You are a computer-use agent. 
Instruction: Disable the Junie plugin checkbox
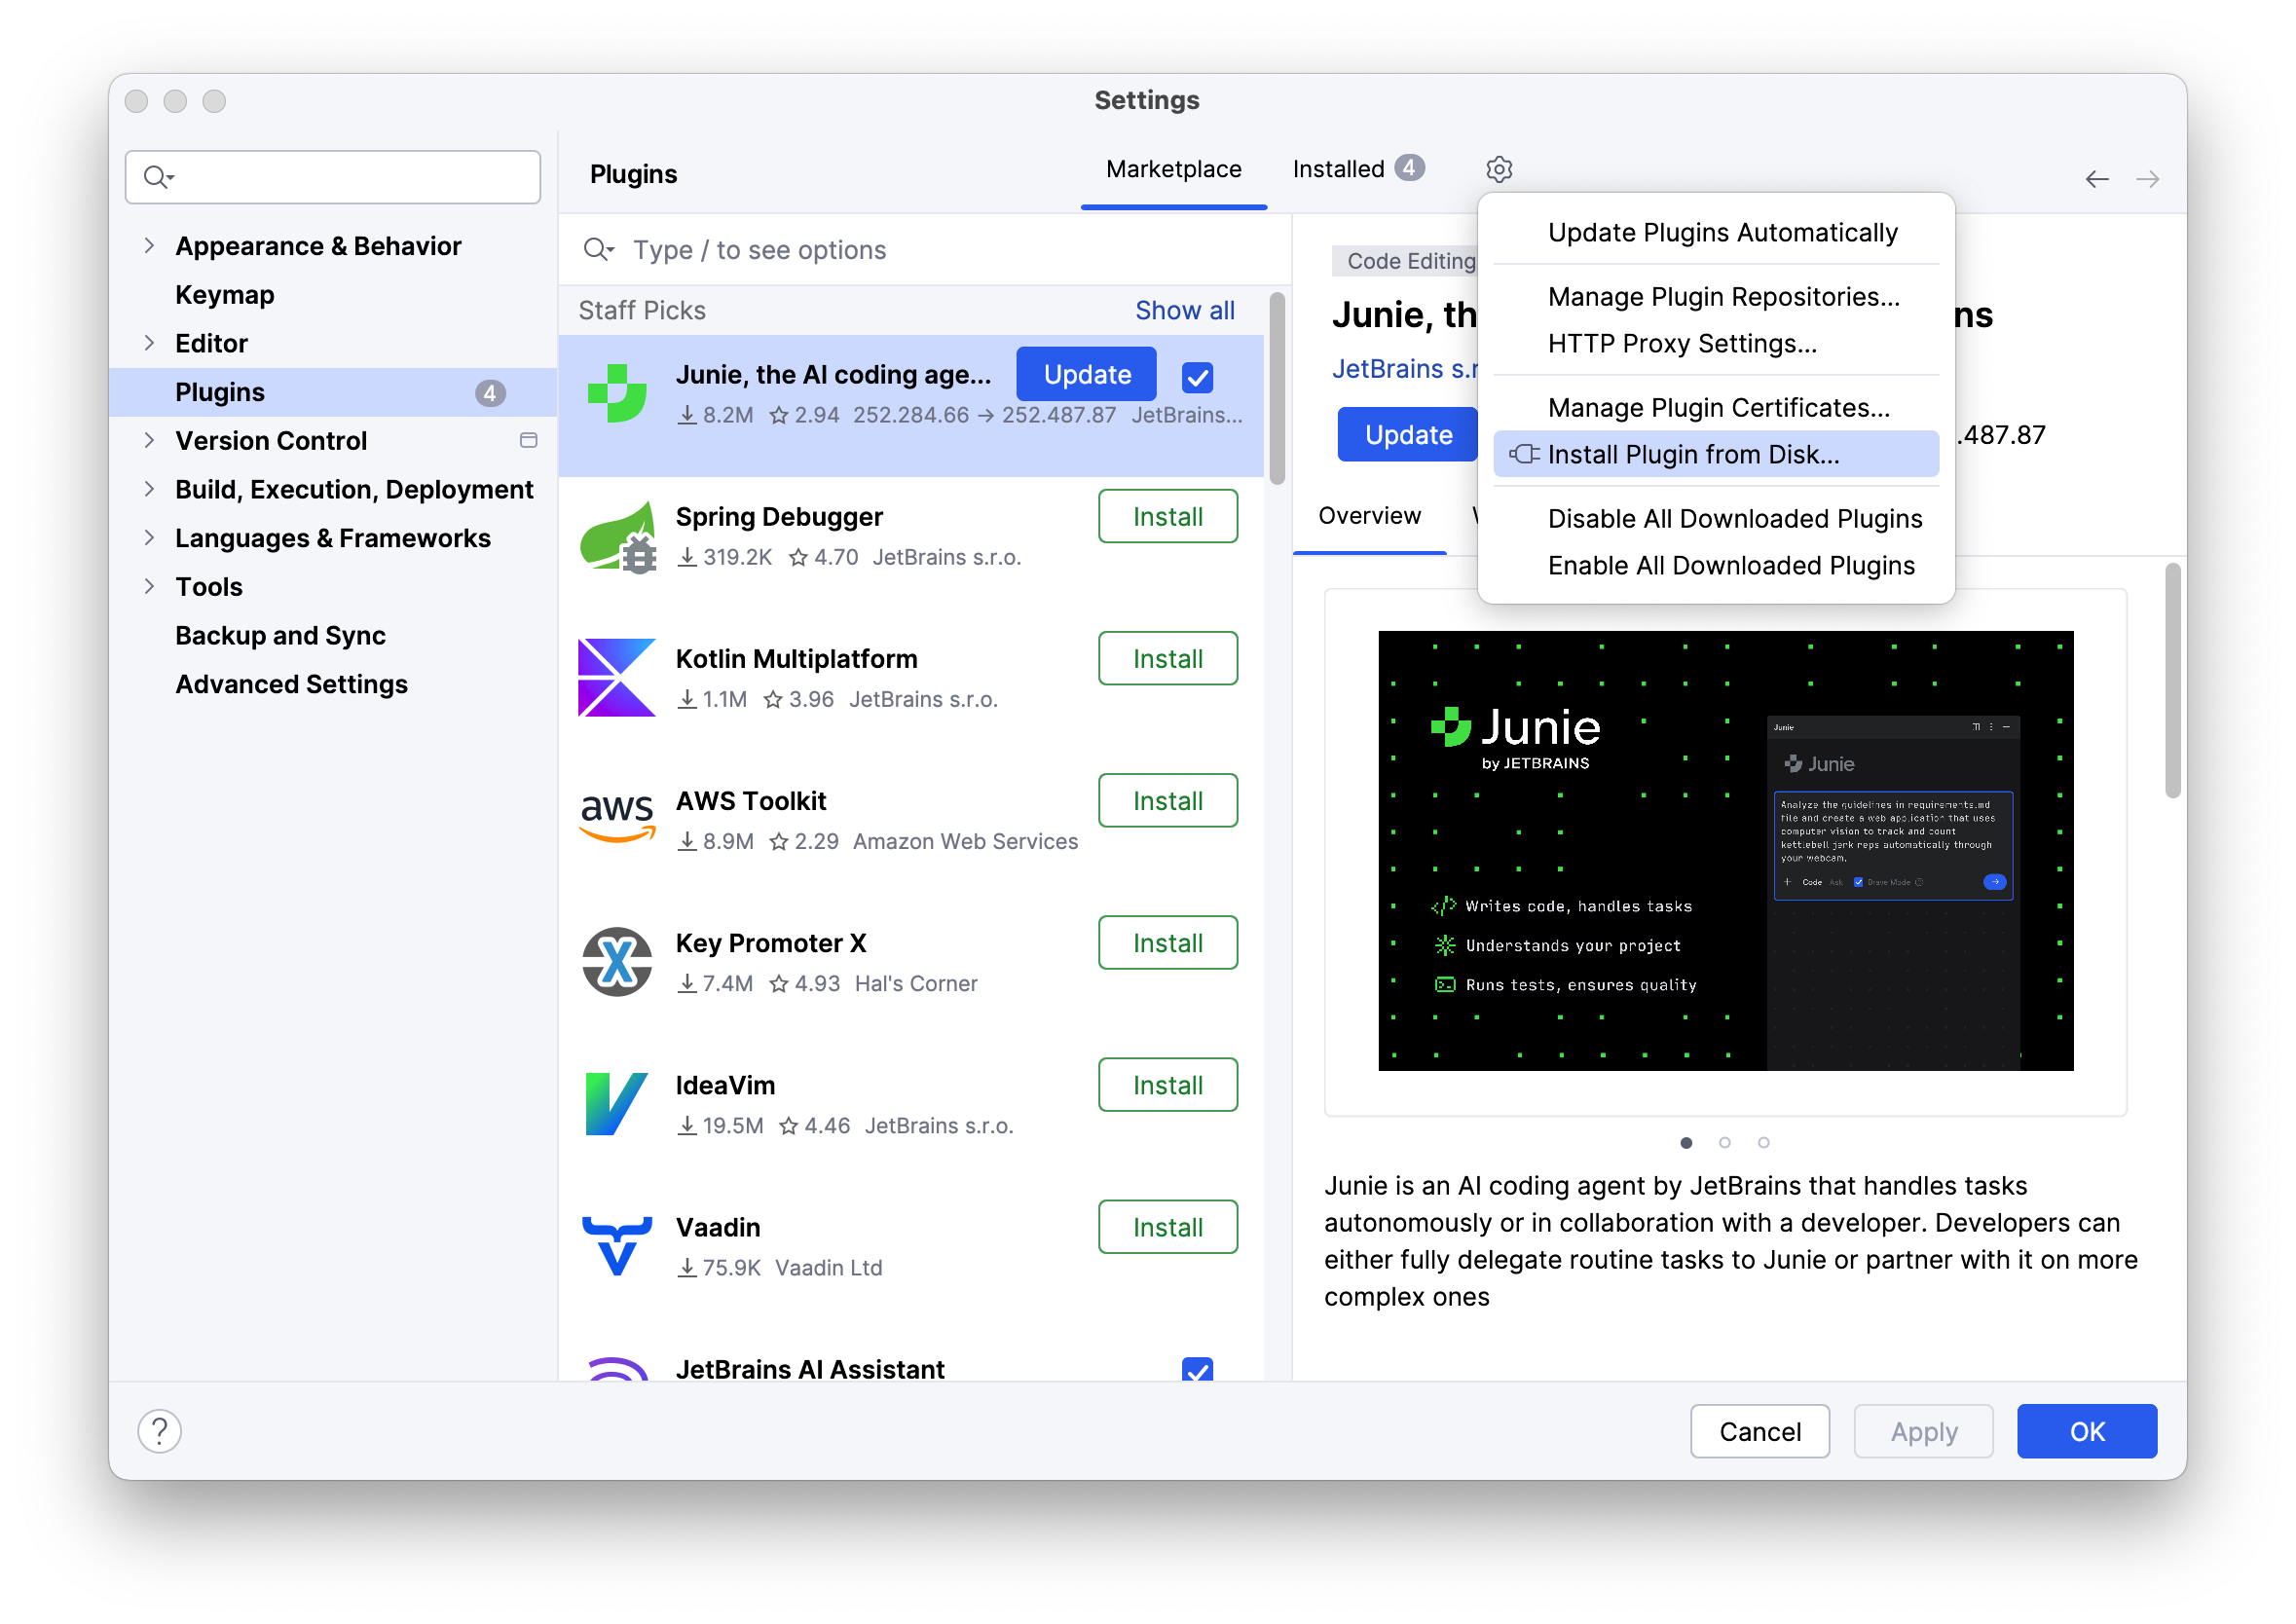[1197, 377]
